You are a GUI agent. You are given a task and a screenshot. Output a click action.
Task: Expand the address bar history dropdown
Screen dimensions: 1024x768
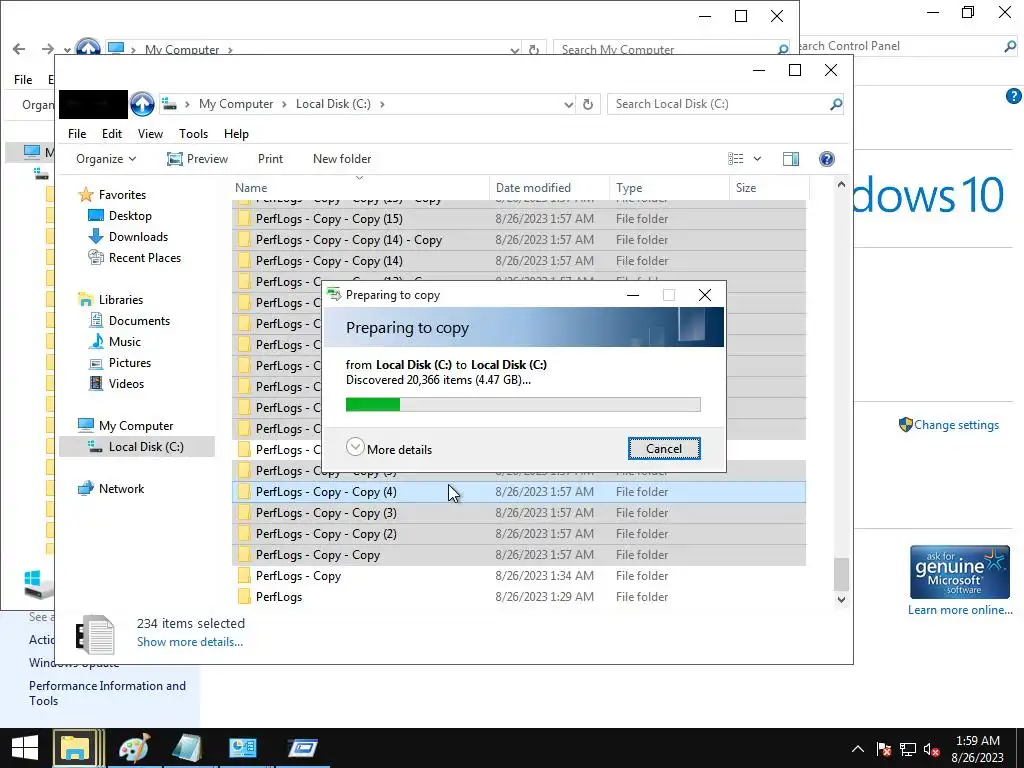(568, 104)
